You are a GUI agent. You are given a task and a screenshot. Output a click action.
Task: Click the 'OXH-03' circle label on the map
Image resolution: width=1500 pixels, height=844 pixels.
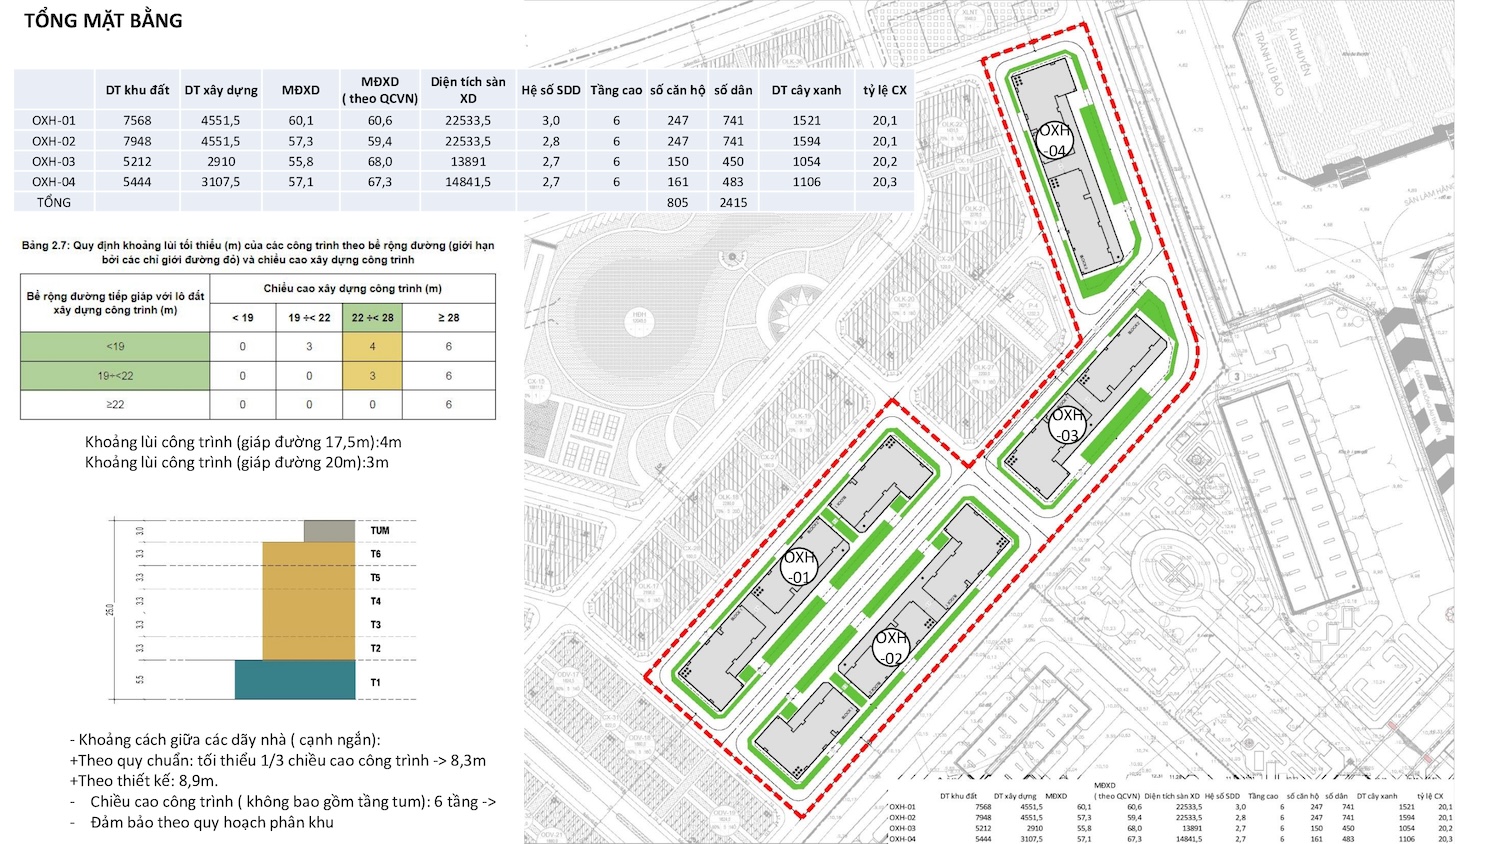click(x=1068, y=424)
